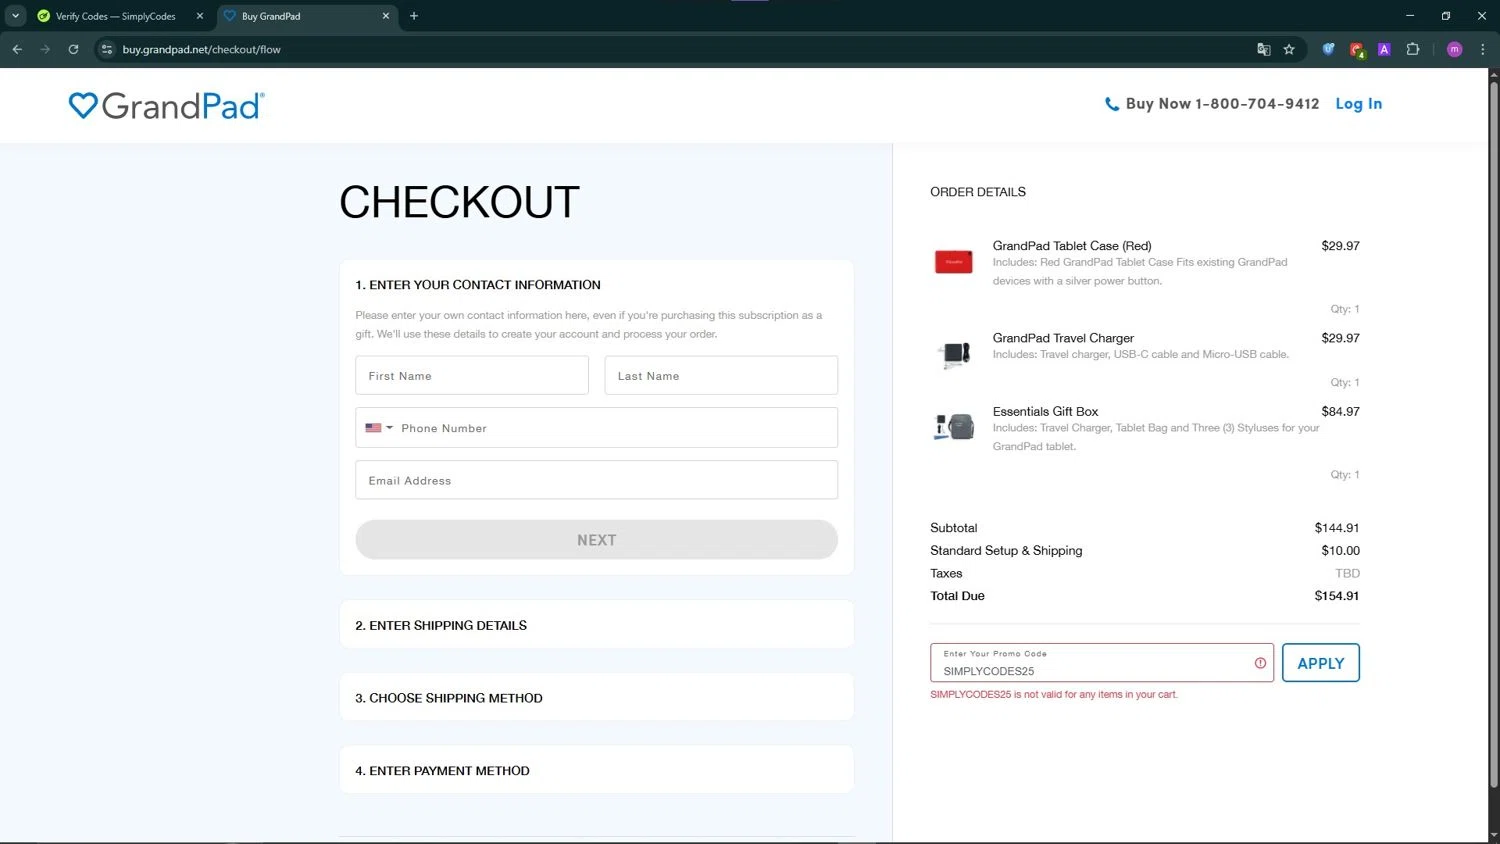Screen dimensions: 1500x844
Task: Click the translate page icon
Action: click(x=1264, y=49)
